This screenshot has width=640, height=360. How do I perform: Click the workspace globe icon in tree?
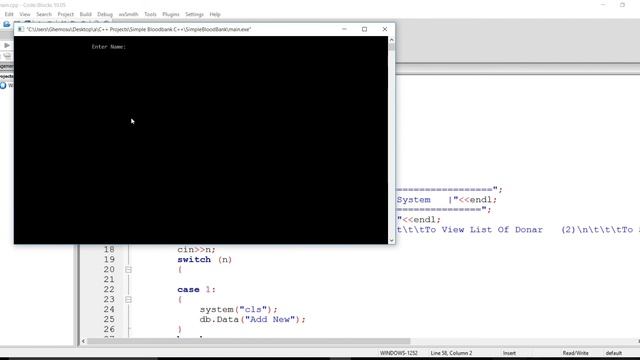3,86
